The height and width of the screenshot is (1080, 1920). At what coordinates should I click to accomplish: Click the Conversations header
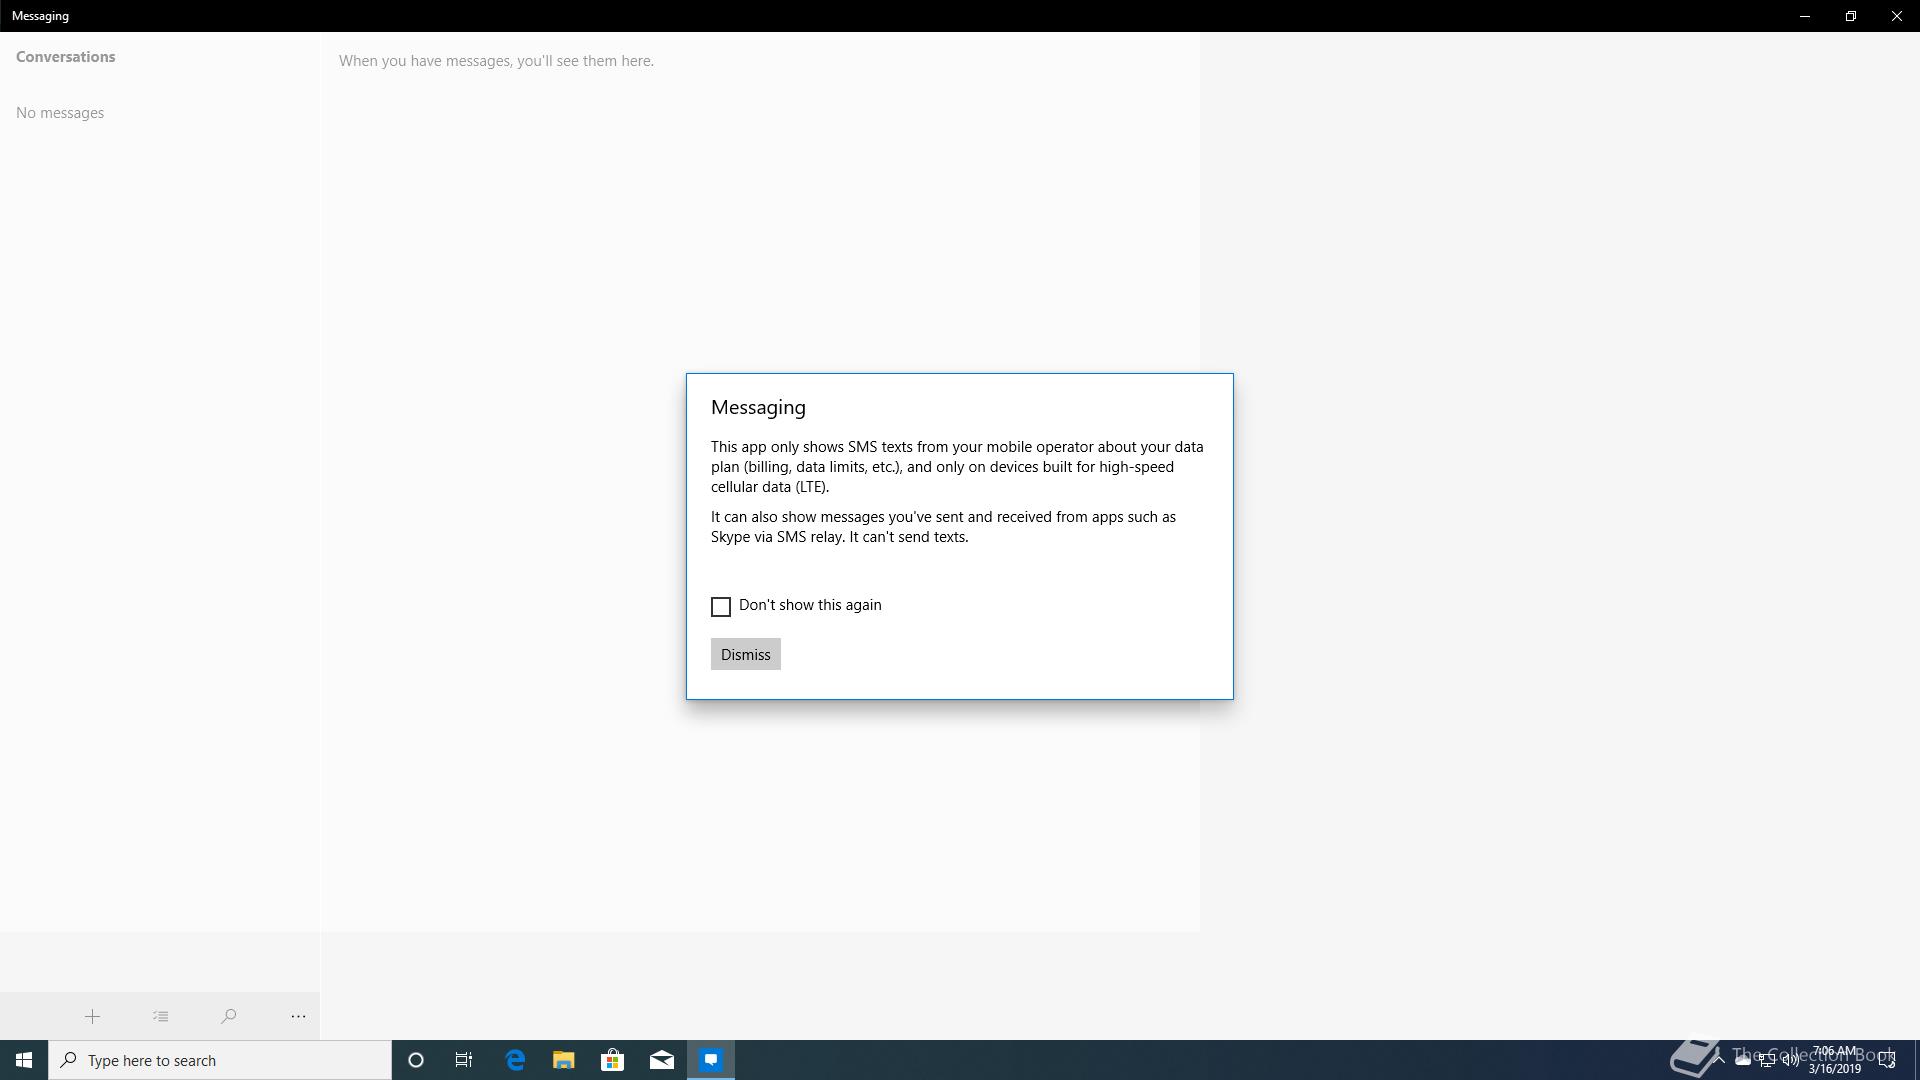pos(65,57)
